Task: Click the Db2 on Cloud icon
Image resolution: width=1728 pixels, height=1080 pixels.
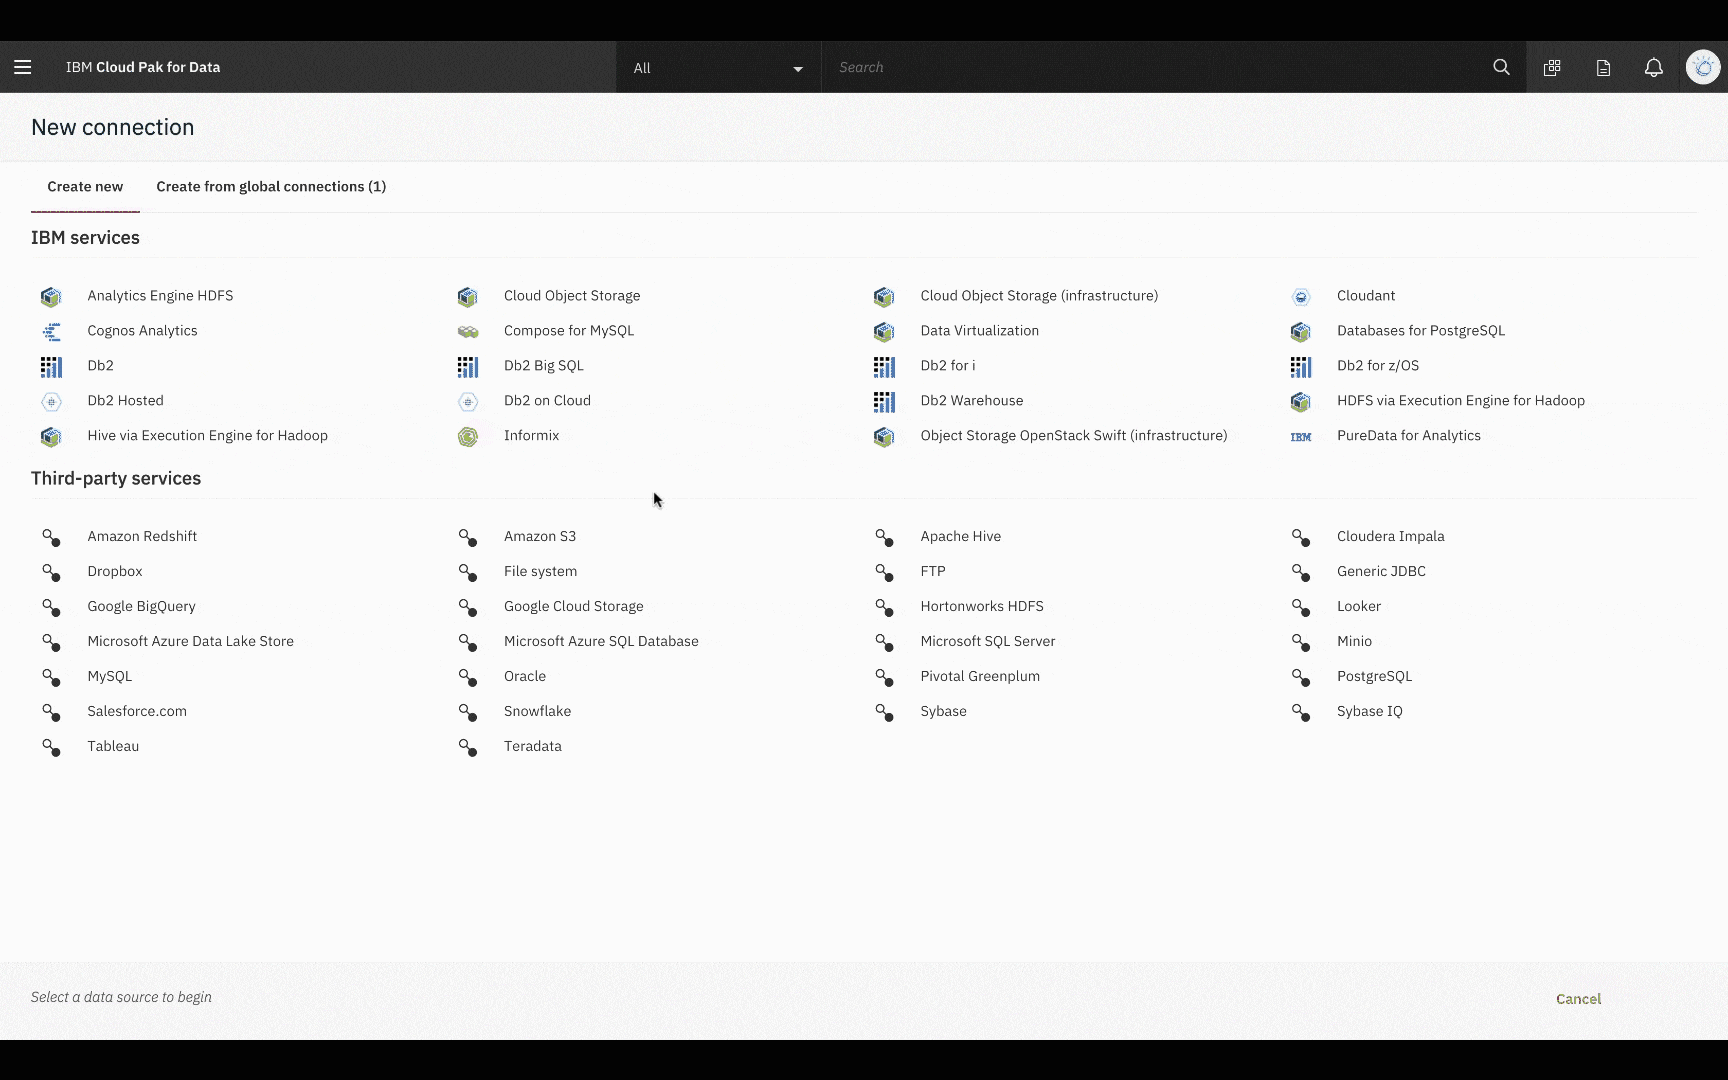Action: (x=467, y=401)
